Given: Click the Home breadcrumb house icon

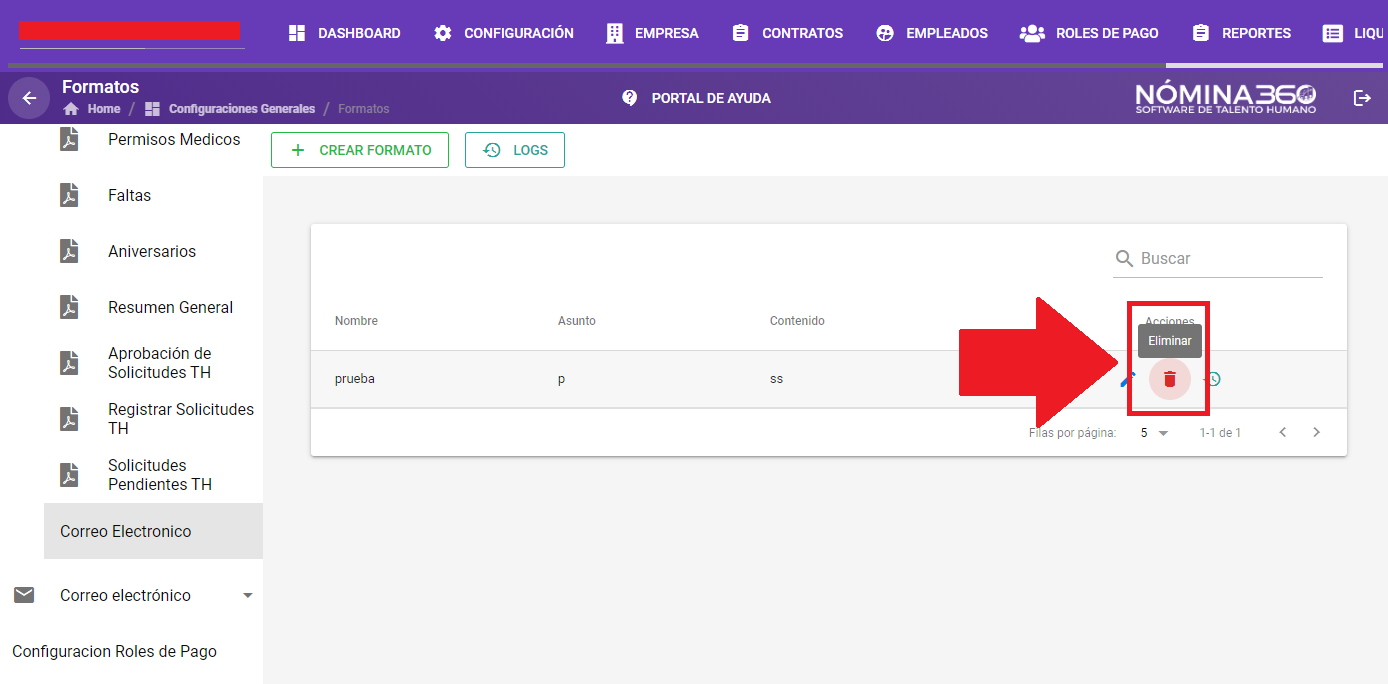Looking at the screenshot, I should point(71,109).
